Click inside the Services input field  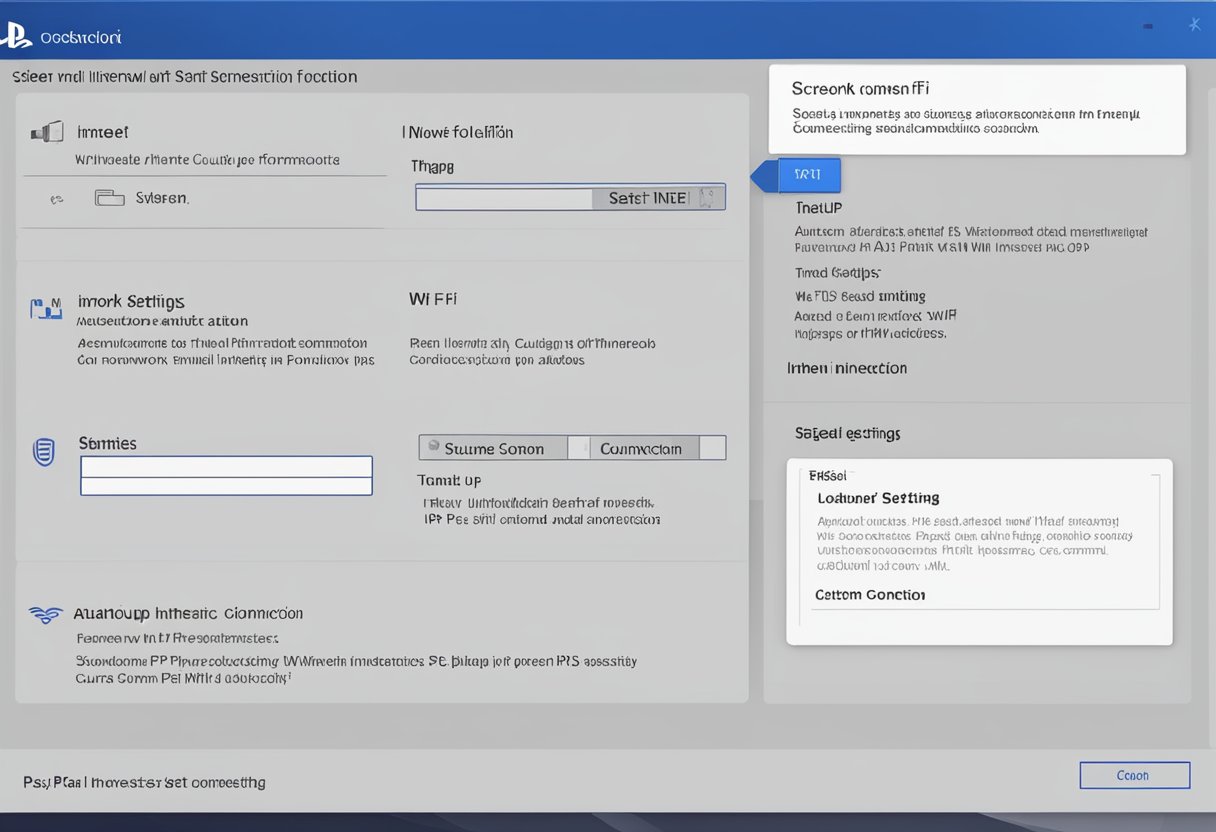pyautogui.click(x=225, y=474)
